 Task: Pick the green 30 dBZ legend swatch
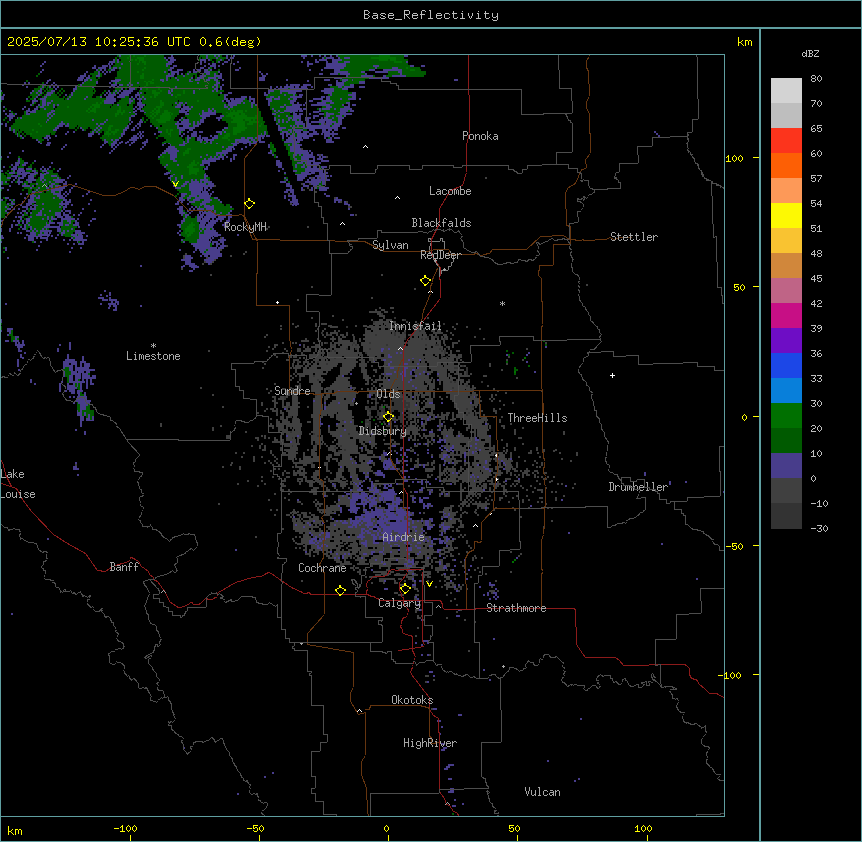point(786,416)
